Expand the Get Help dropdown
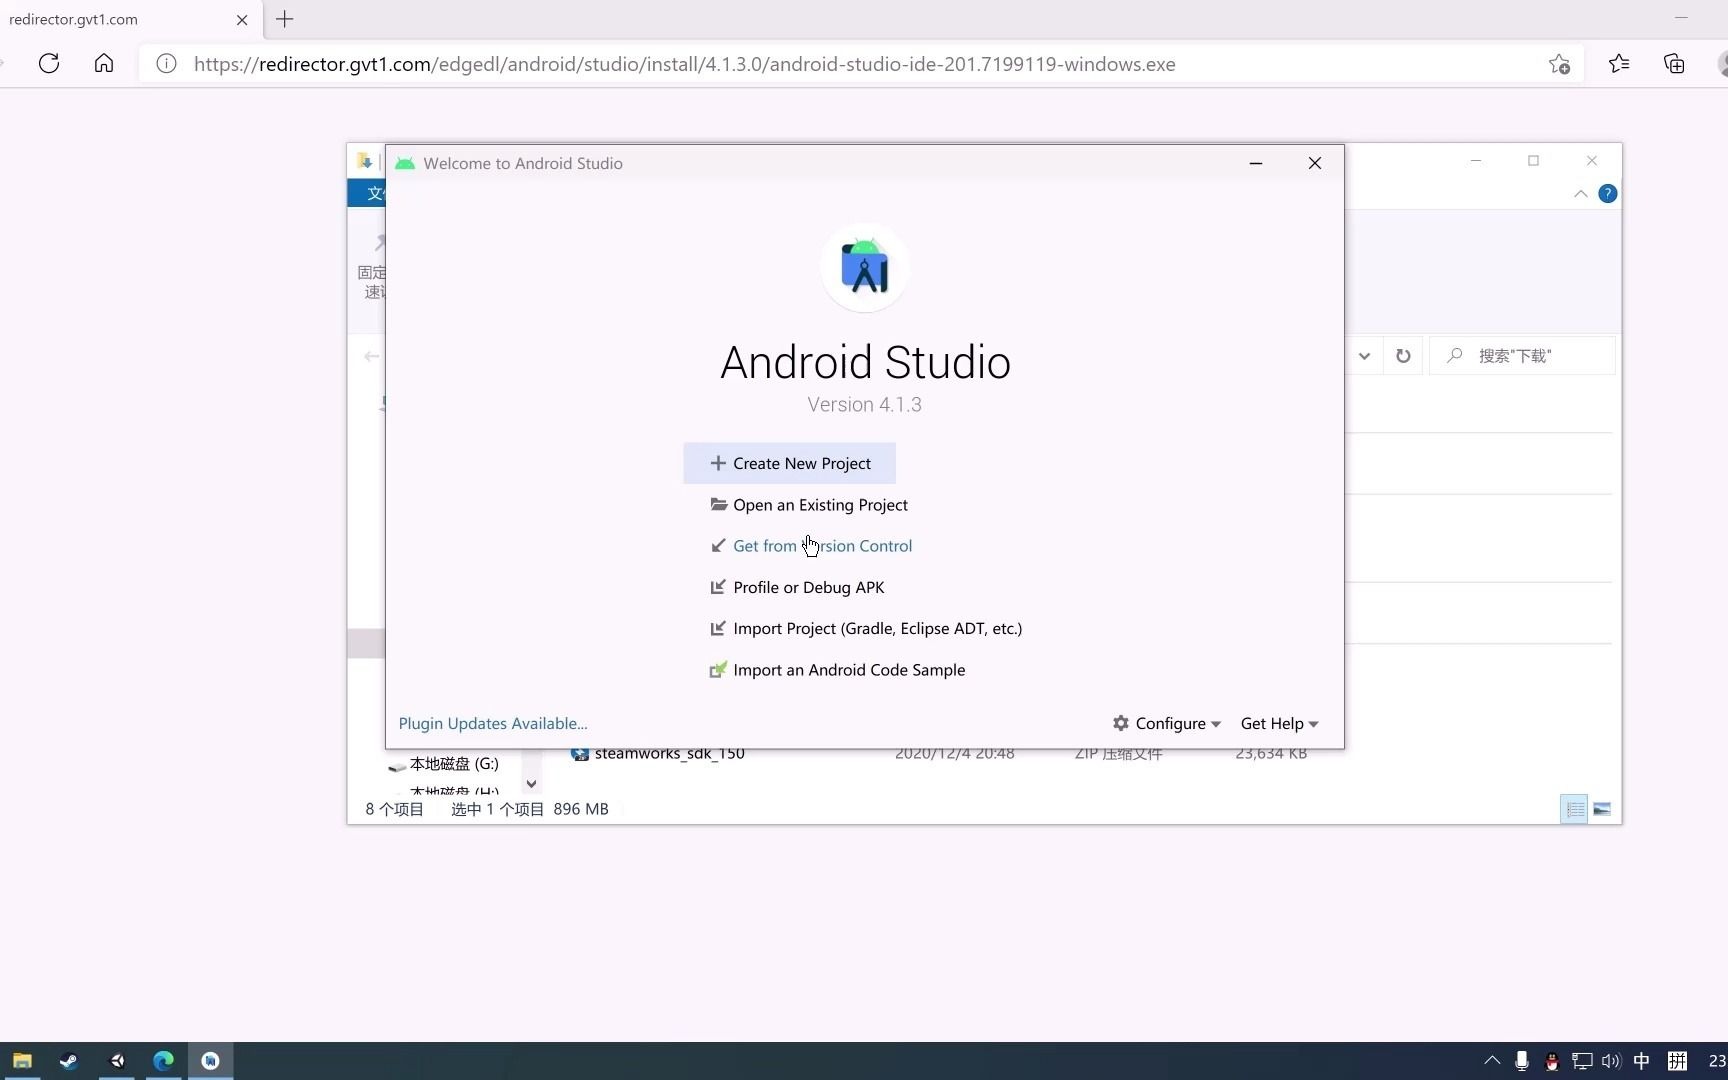Screen dimensions: 1728x1080 coord(1279,723)
